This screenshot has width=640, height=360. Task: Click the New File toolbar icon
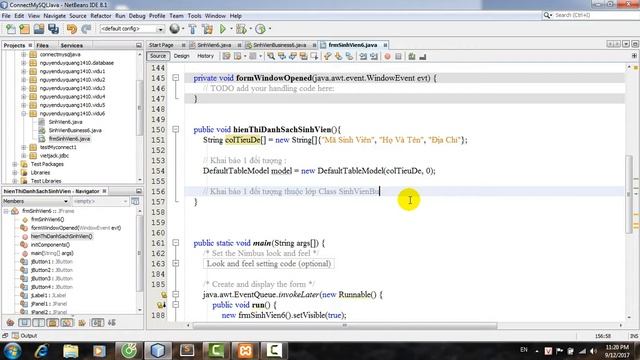point(11,29)
